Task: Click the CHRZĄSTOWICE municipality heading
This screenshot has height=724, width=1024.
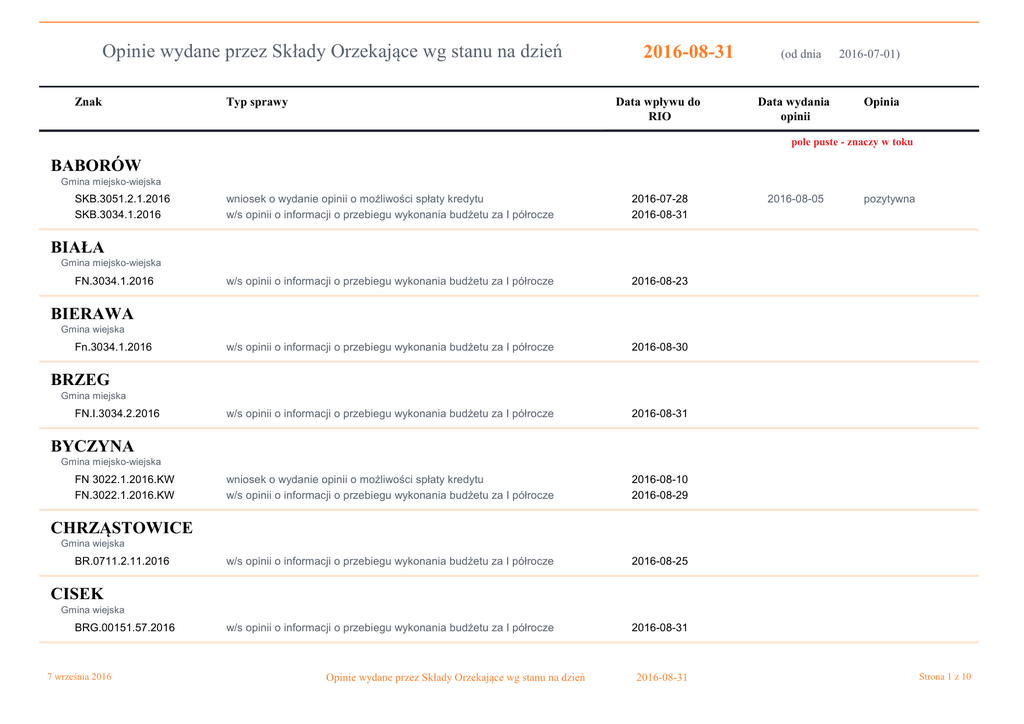Action: (x=121, y=527)
